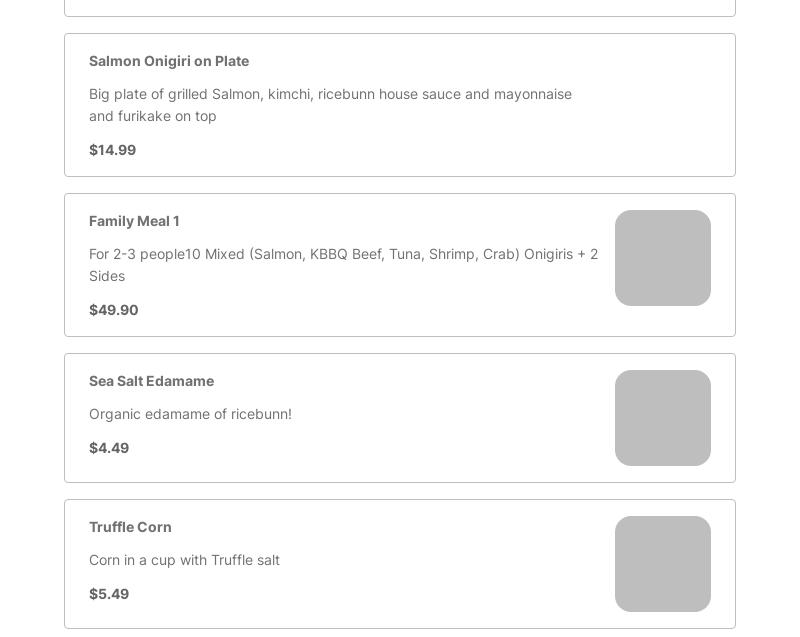Select the $5.49 Truffle Corn price

(x=109, y=594)
